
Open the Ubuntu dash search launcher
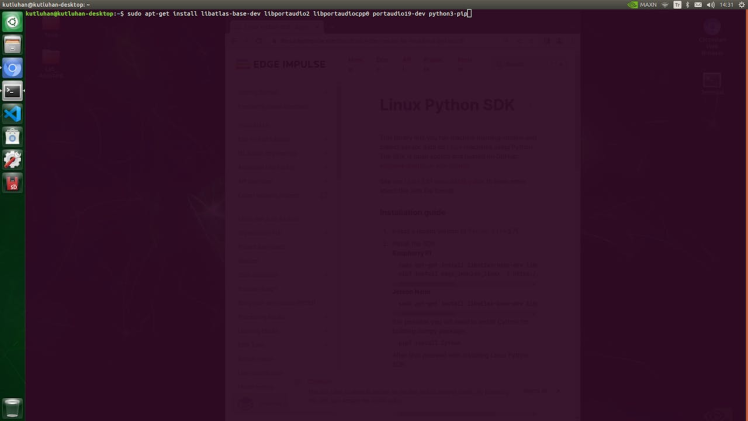click(x=12, y=22)
